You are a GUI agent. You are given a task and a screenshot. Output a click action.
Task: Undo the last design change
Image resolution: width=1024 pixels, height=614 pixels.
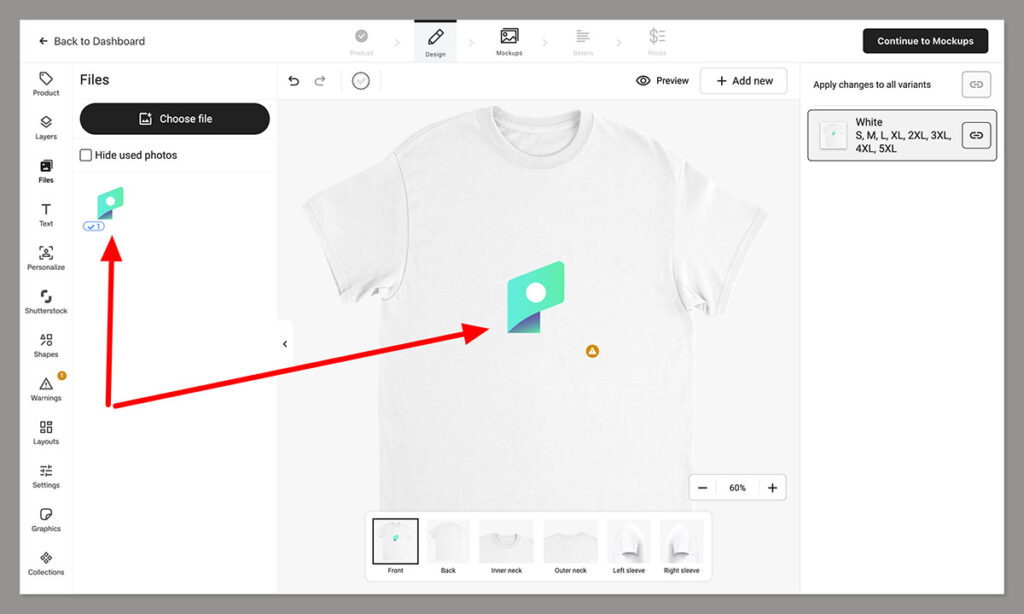294,81
